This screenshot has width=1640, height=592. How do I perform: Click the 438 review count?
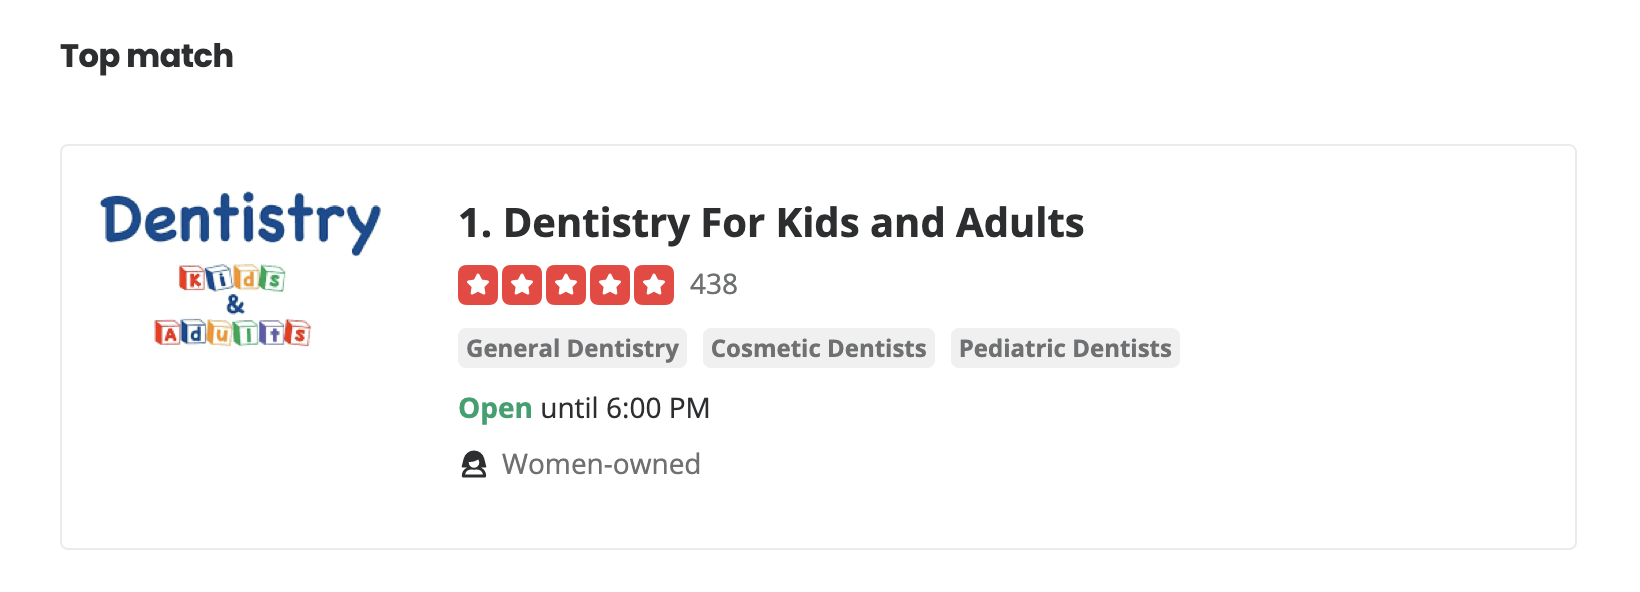(713, 285)
